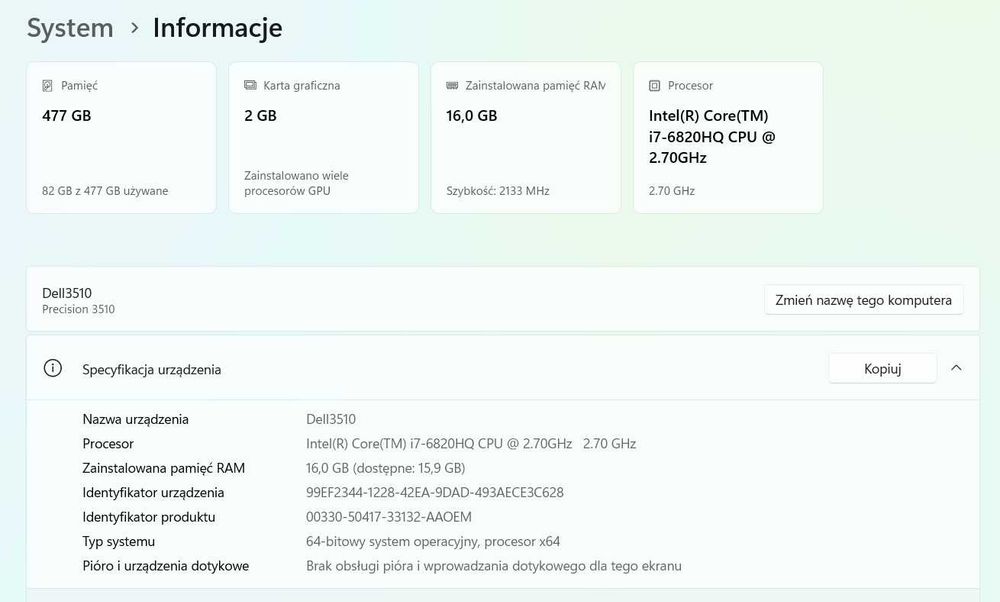Collapse the Specyfikacja urządzenia section
The image size is (1000, 602).
956,368
